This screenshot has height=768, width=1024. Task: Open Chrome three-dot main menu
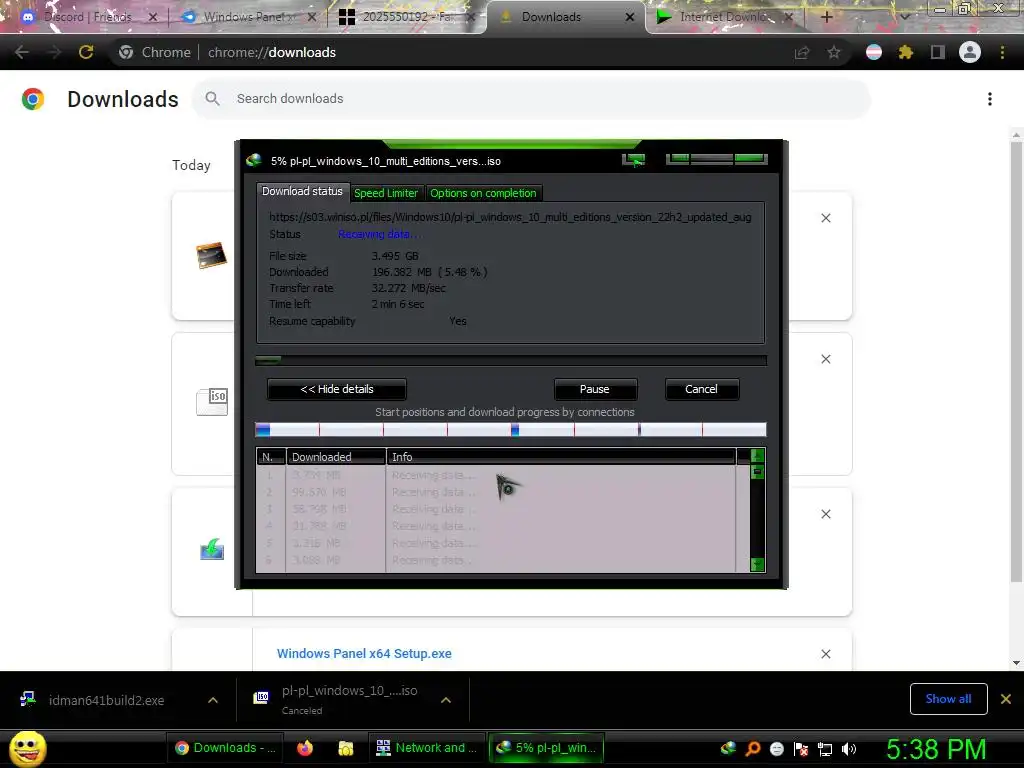(x=1002, y=52)
